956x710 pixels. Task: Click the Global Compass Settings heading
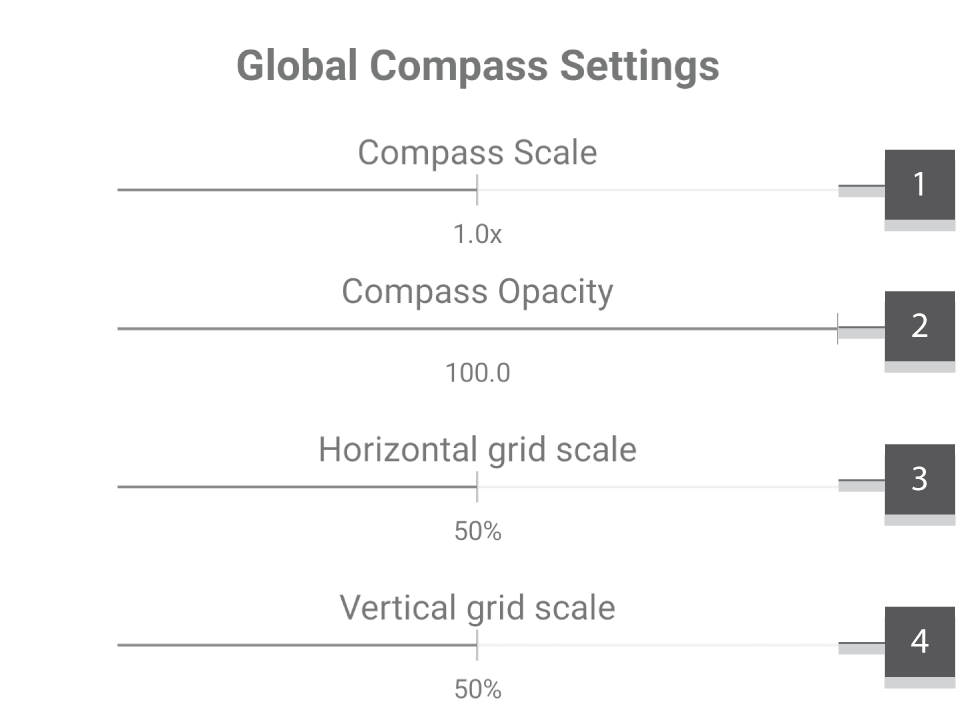(478, 66)
